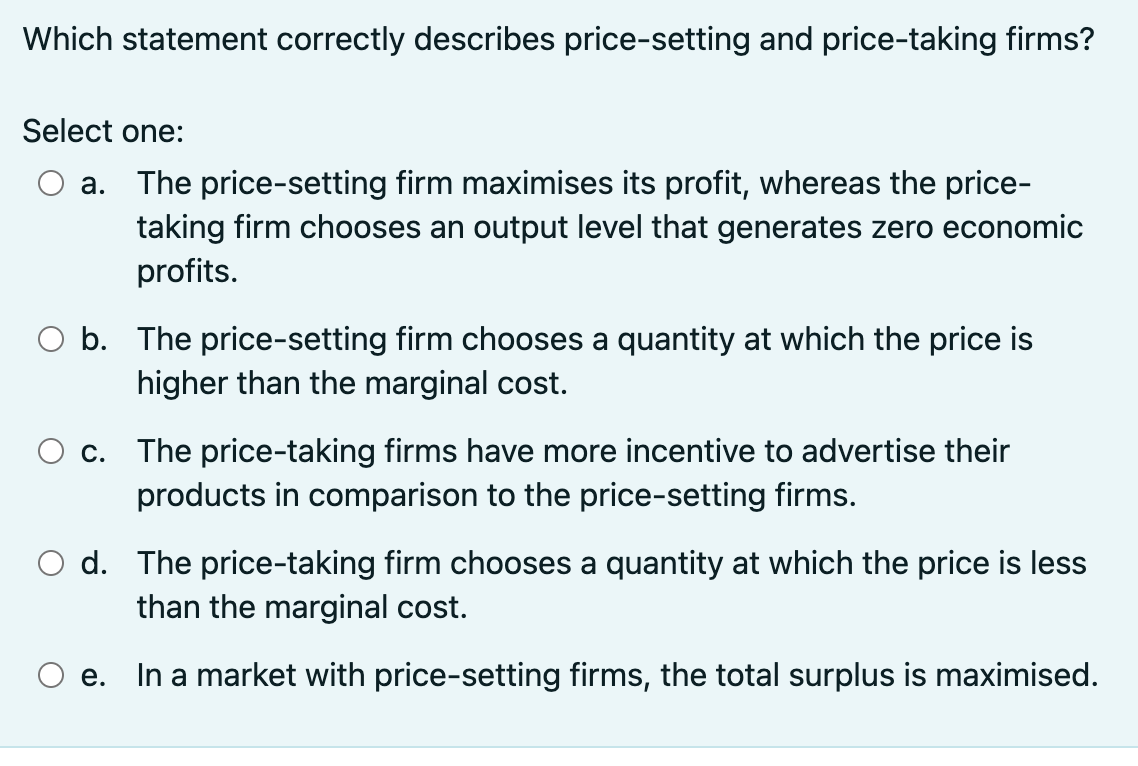Choose answer c about advertising incentives
The image size is (1138, 766).
tap(50, 452)
